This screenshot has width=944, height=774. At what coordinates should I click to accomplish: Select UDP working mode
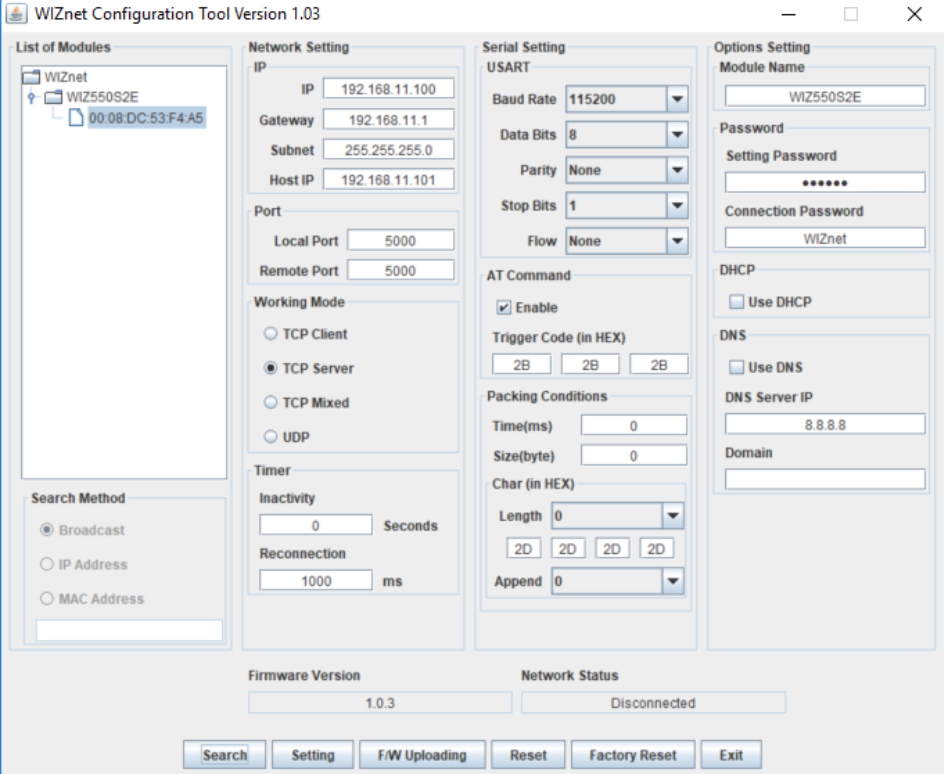[x=270, y=436]
